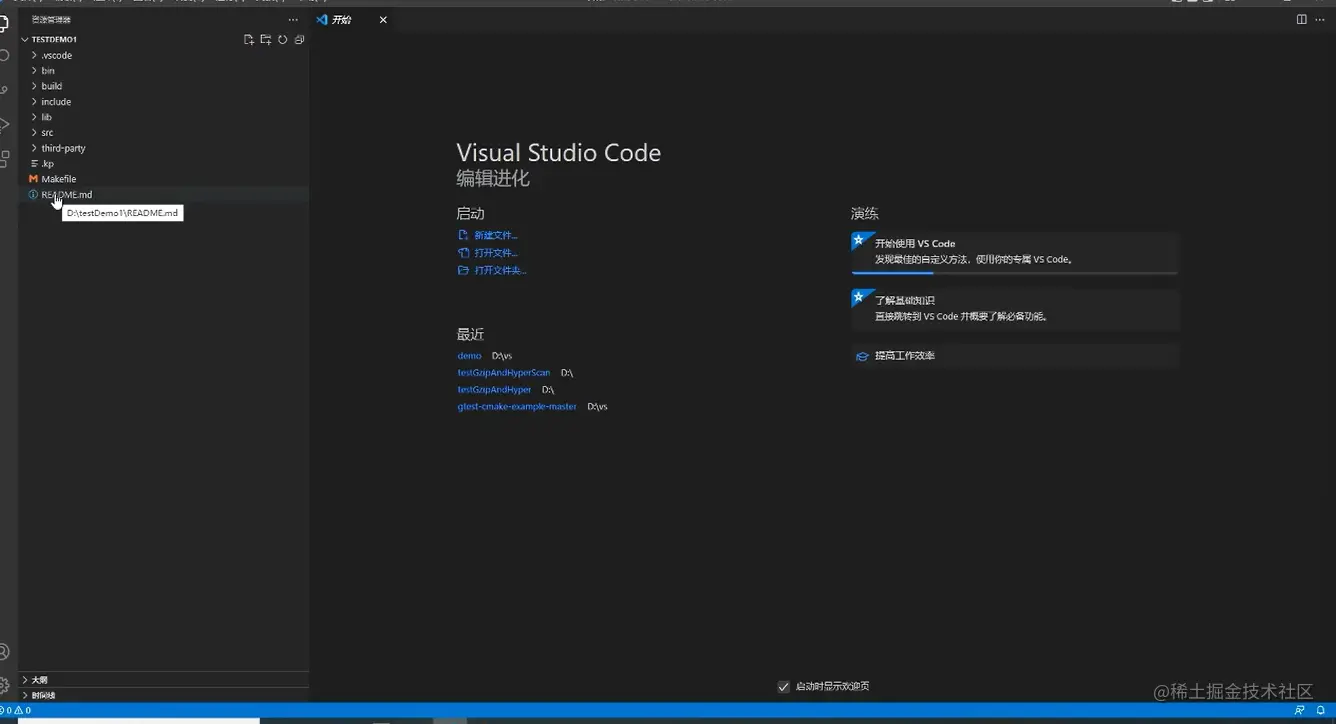Click the star icon beside 了解基础知识
The image size is (1336, 724).
(x=858, y=298)
